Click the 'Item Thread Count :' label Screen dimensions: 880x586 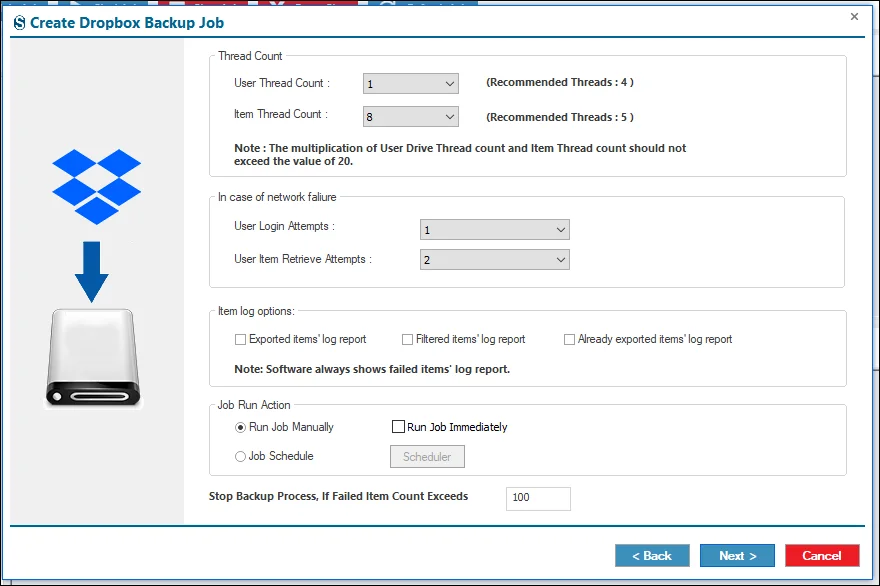pyautogui.click(x=281, y=114)
